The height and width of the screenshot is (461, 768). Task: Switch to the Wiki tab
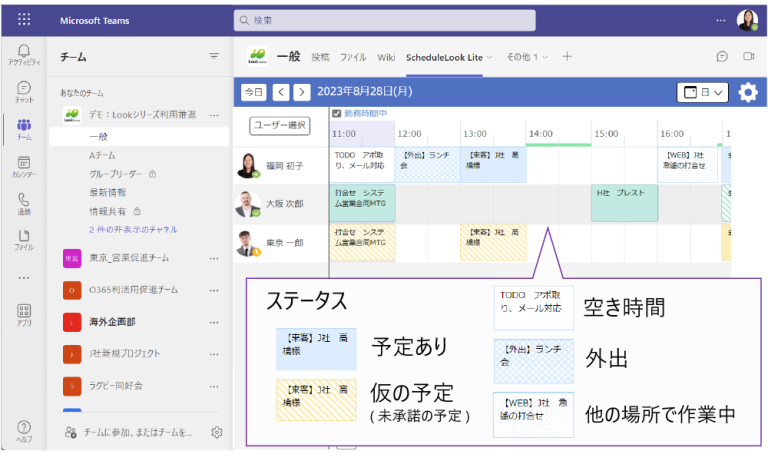point(385,57)
